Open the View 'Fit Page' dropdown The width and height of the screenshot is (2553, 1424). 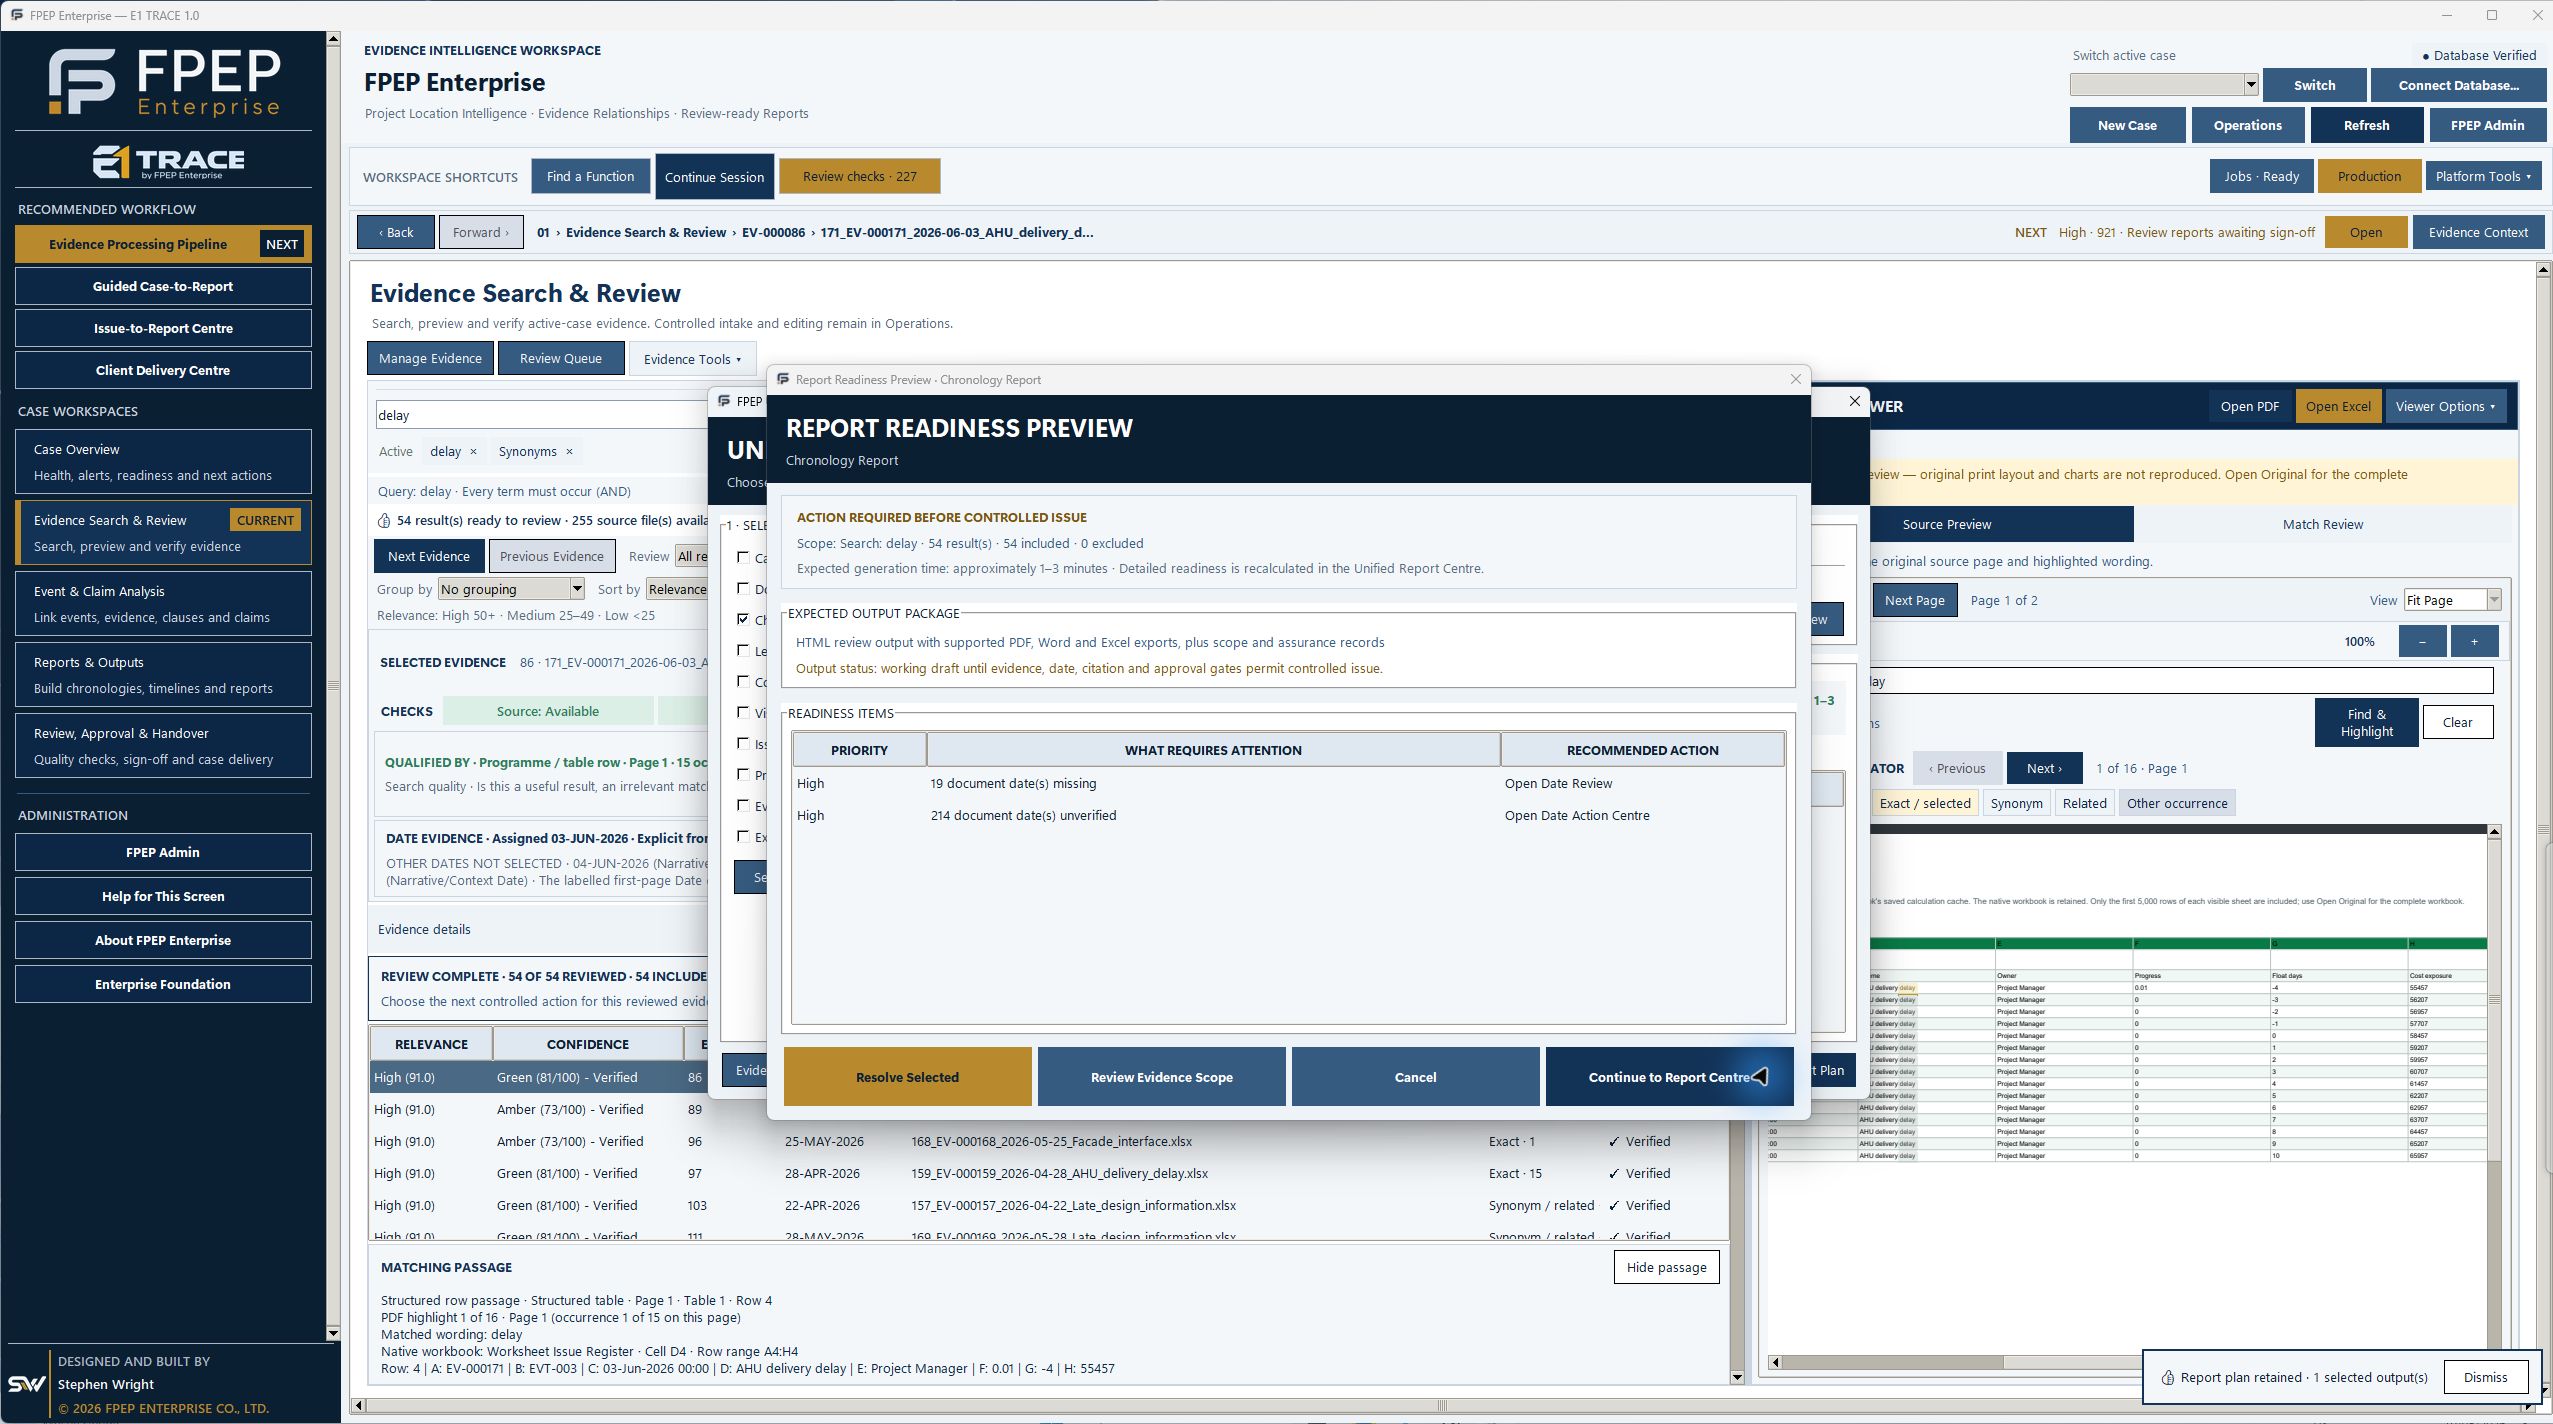(x=2451, y=600)
